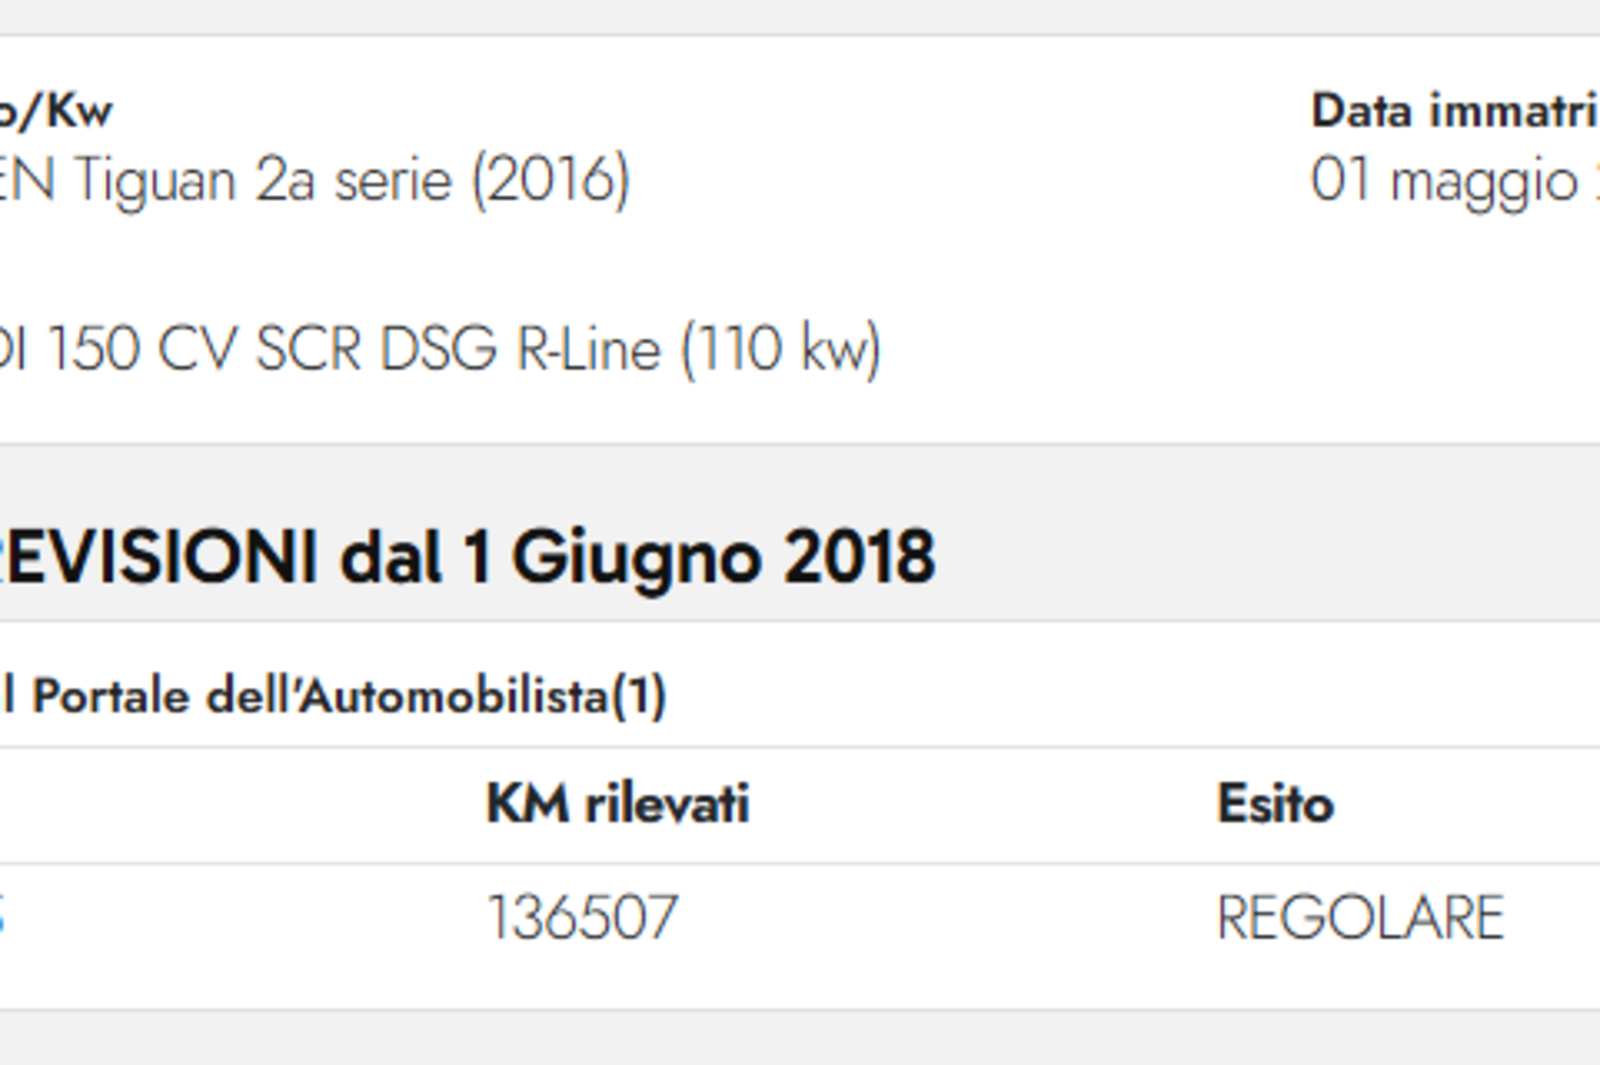Click the (110 kw) power value
Screen dimensions: 1600x1065
781,349
